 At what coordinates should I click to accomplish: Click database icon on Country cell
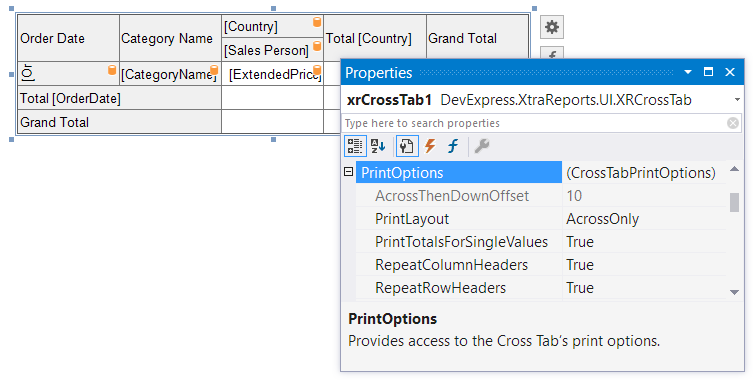point(317,22)
